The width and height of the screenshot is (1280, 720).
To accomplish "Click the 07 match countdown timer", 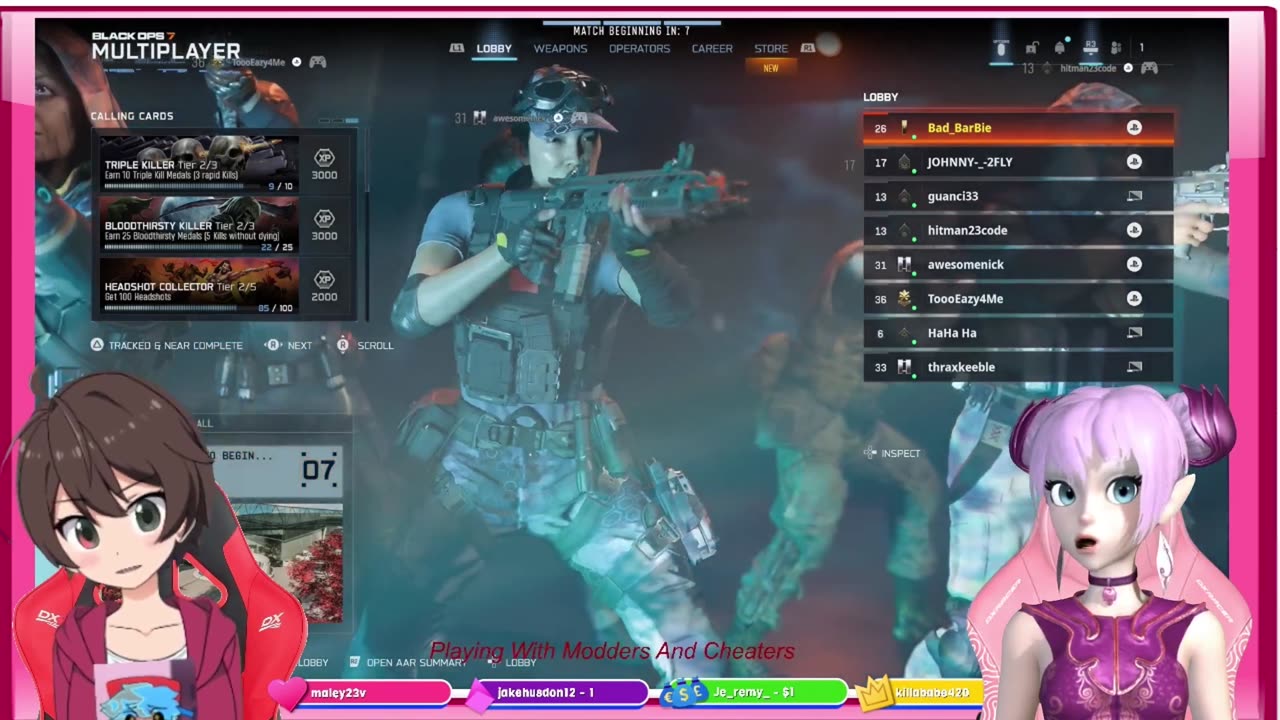I will coord(319,469).
